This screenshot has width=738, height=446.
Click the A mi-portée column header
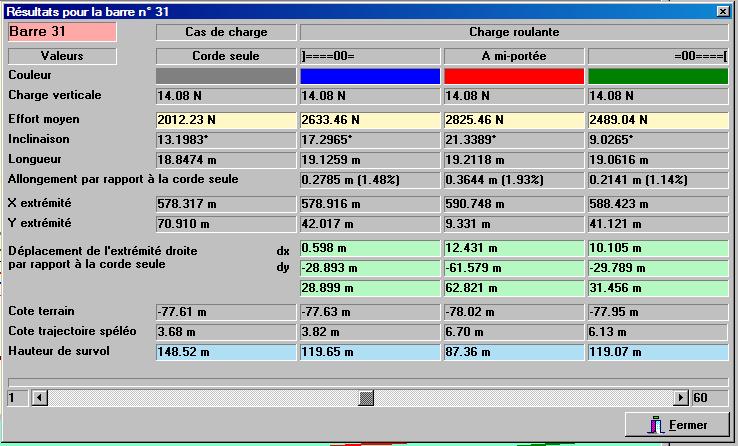click(514, 56)
